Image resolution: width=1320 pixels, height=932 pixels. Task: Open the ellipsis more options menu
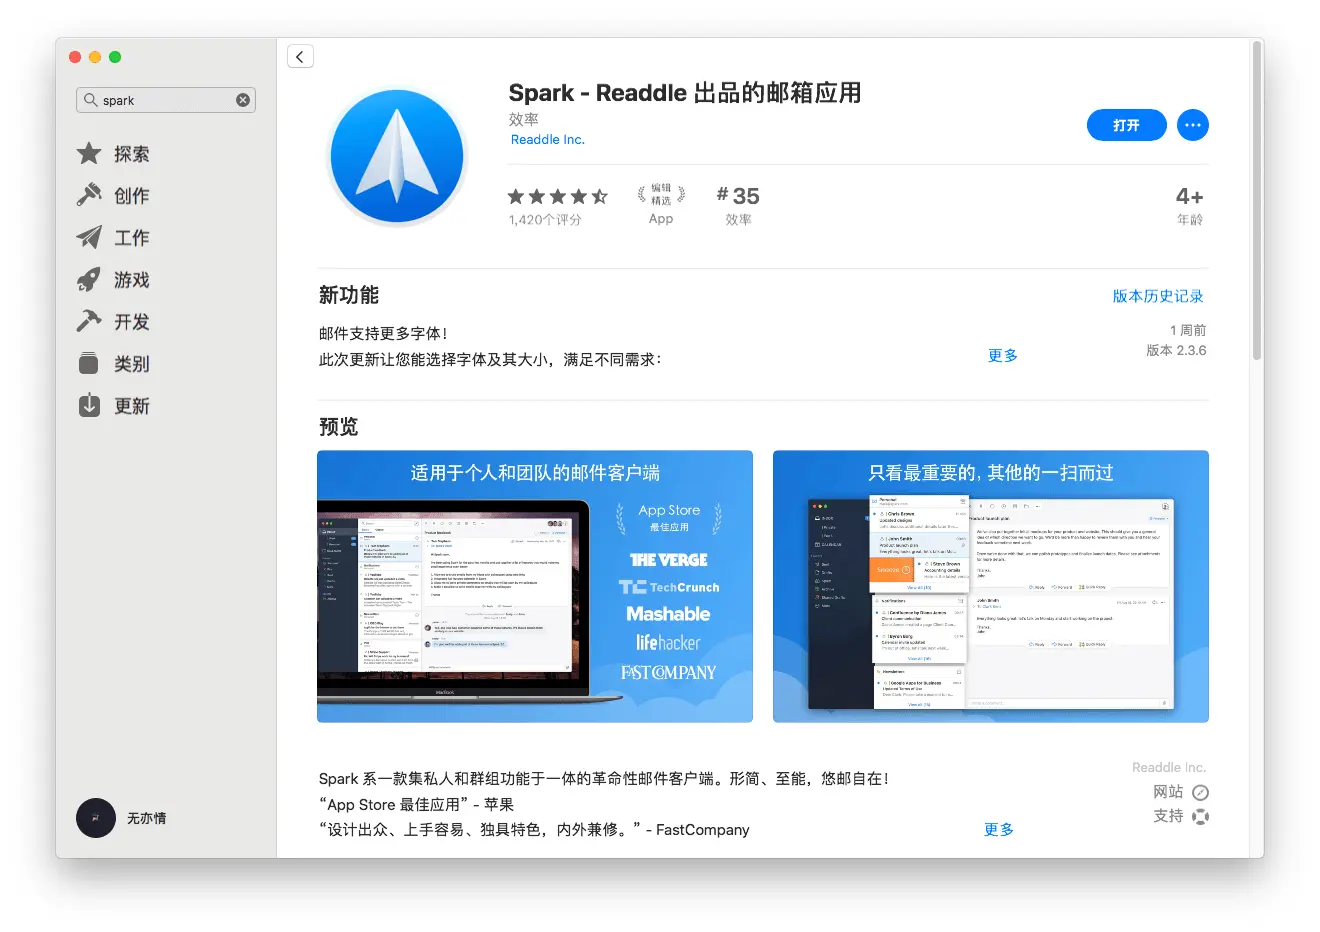click(x=1192, y=125)
